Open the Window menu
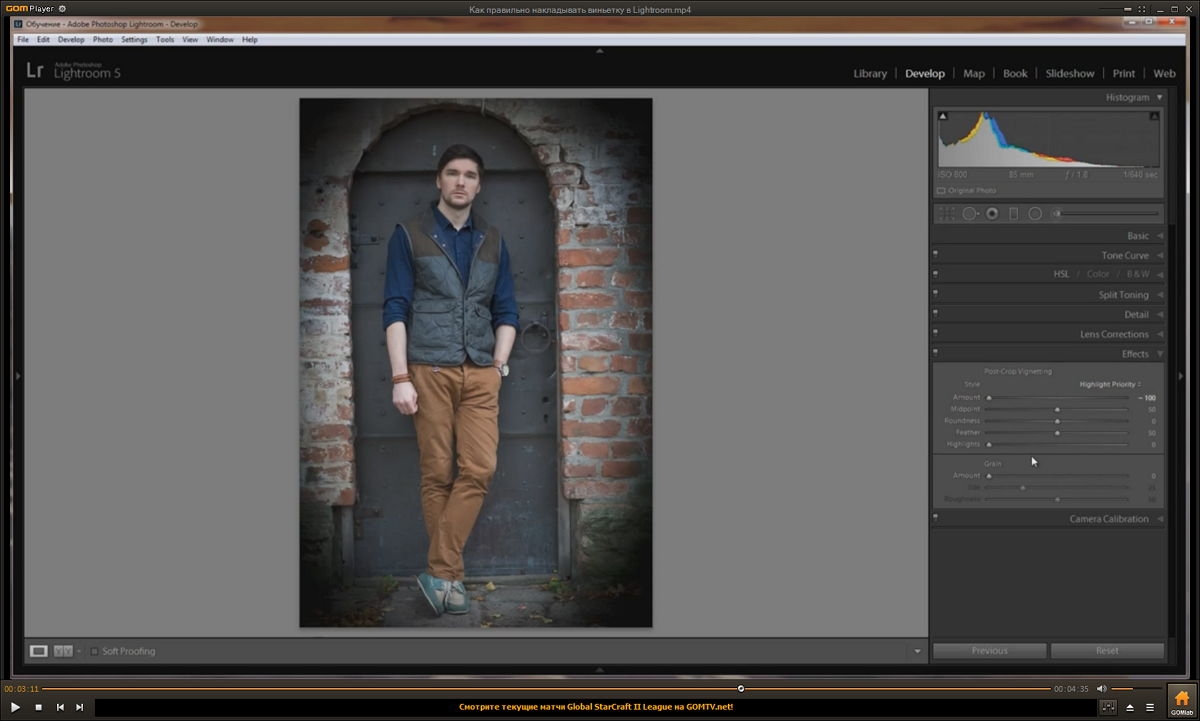Viewport: 1200px width, 721px height. tap(220, 40)
